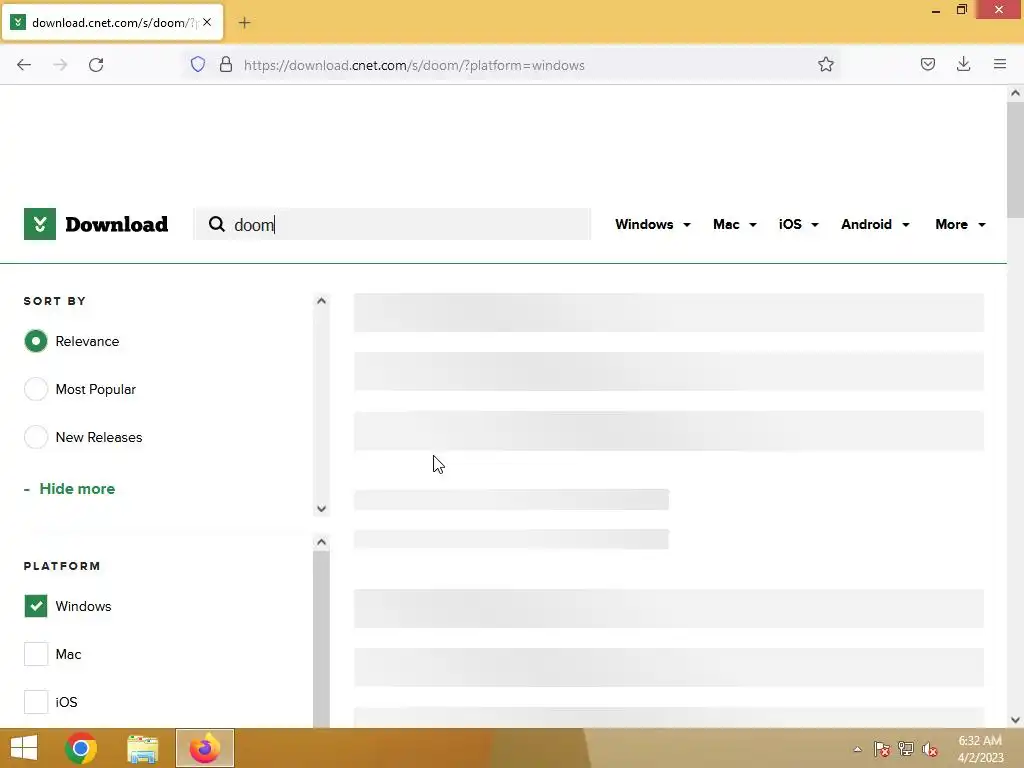The width and height of the screenshot is (1024, 768).
Task: Click the network tray icon
Action: (906, 749)
